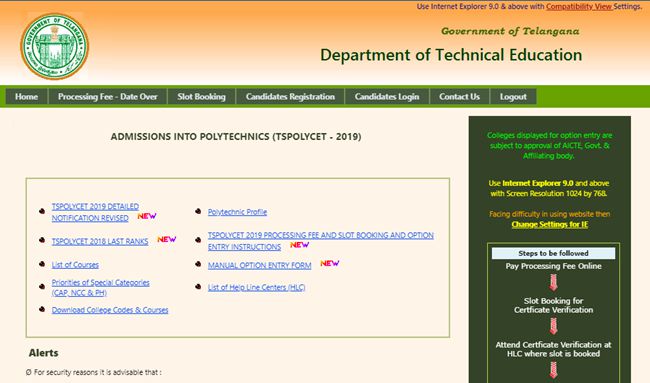Click 'Facing difficulty in using website then' text
650x383 pixels.
tap(549, 214)
